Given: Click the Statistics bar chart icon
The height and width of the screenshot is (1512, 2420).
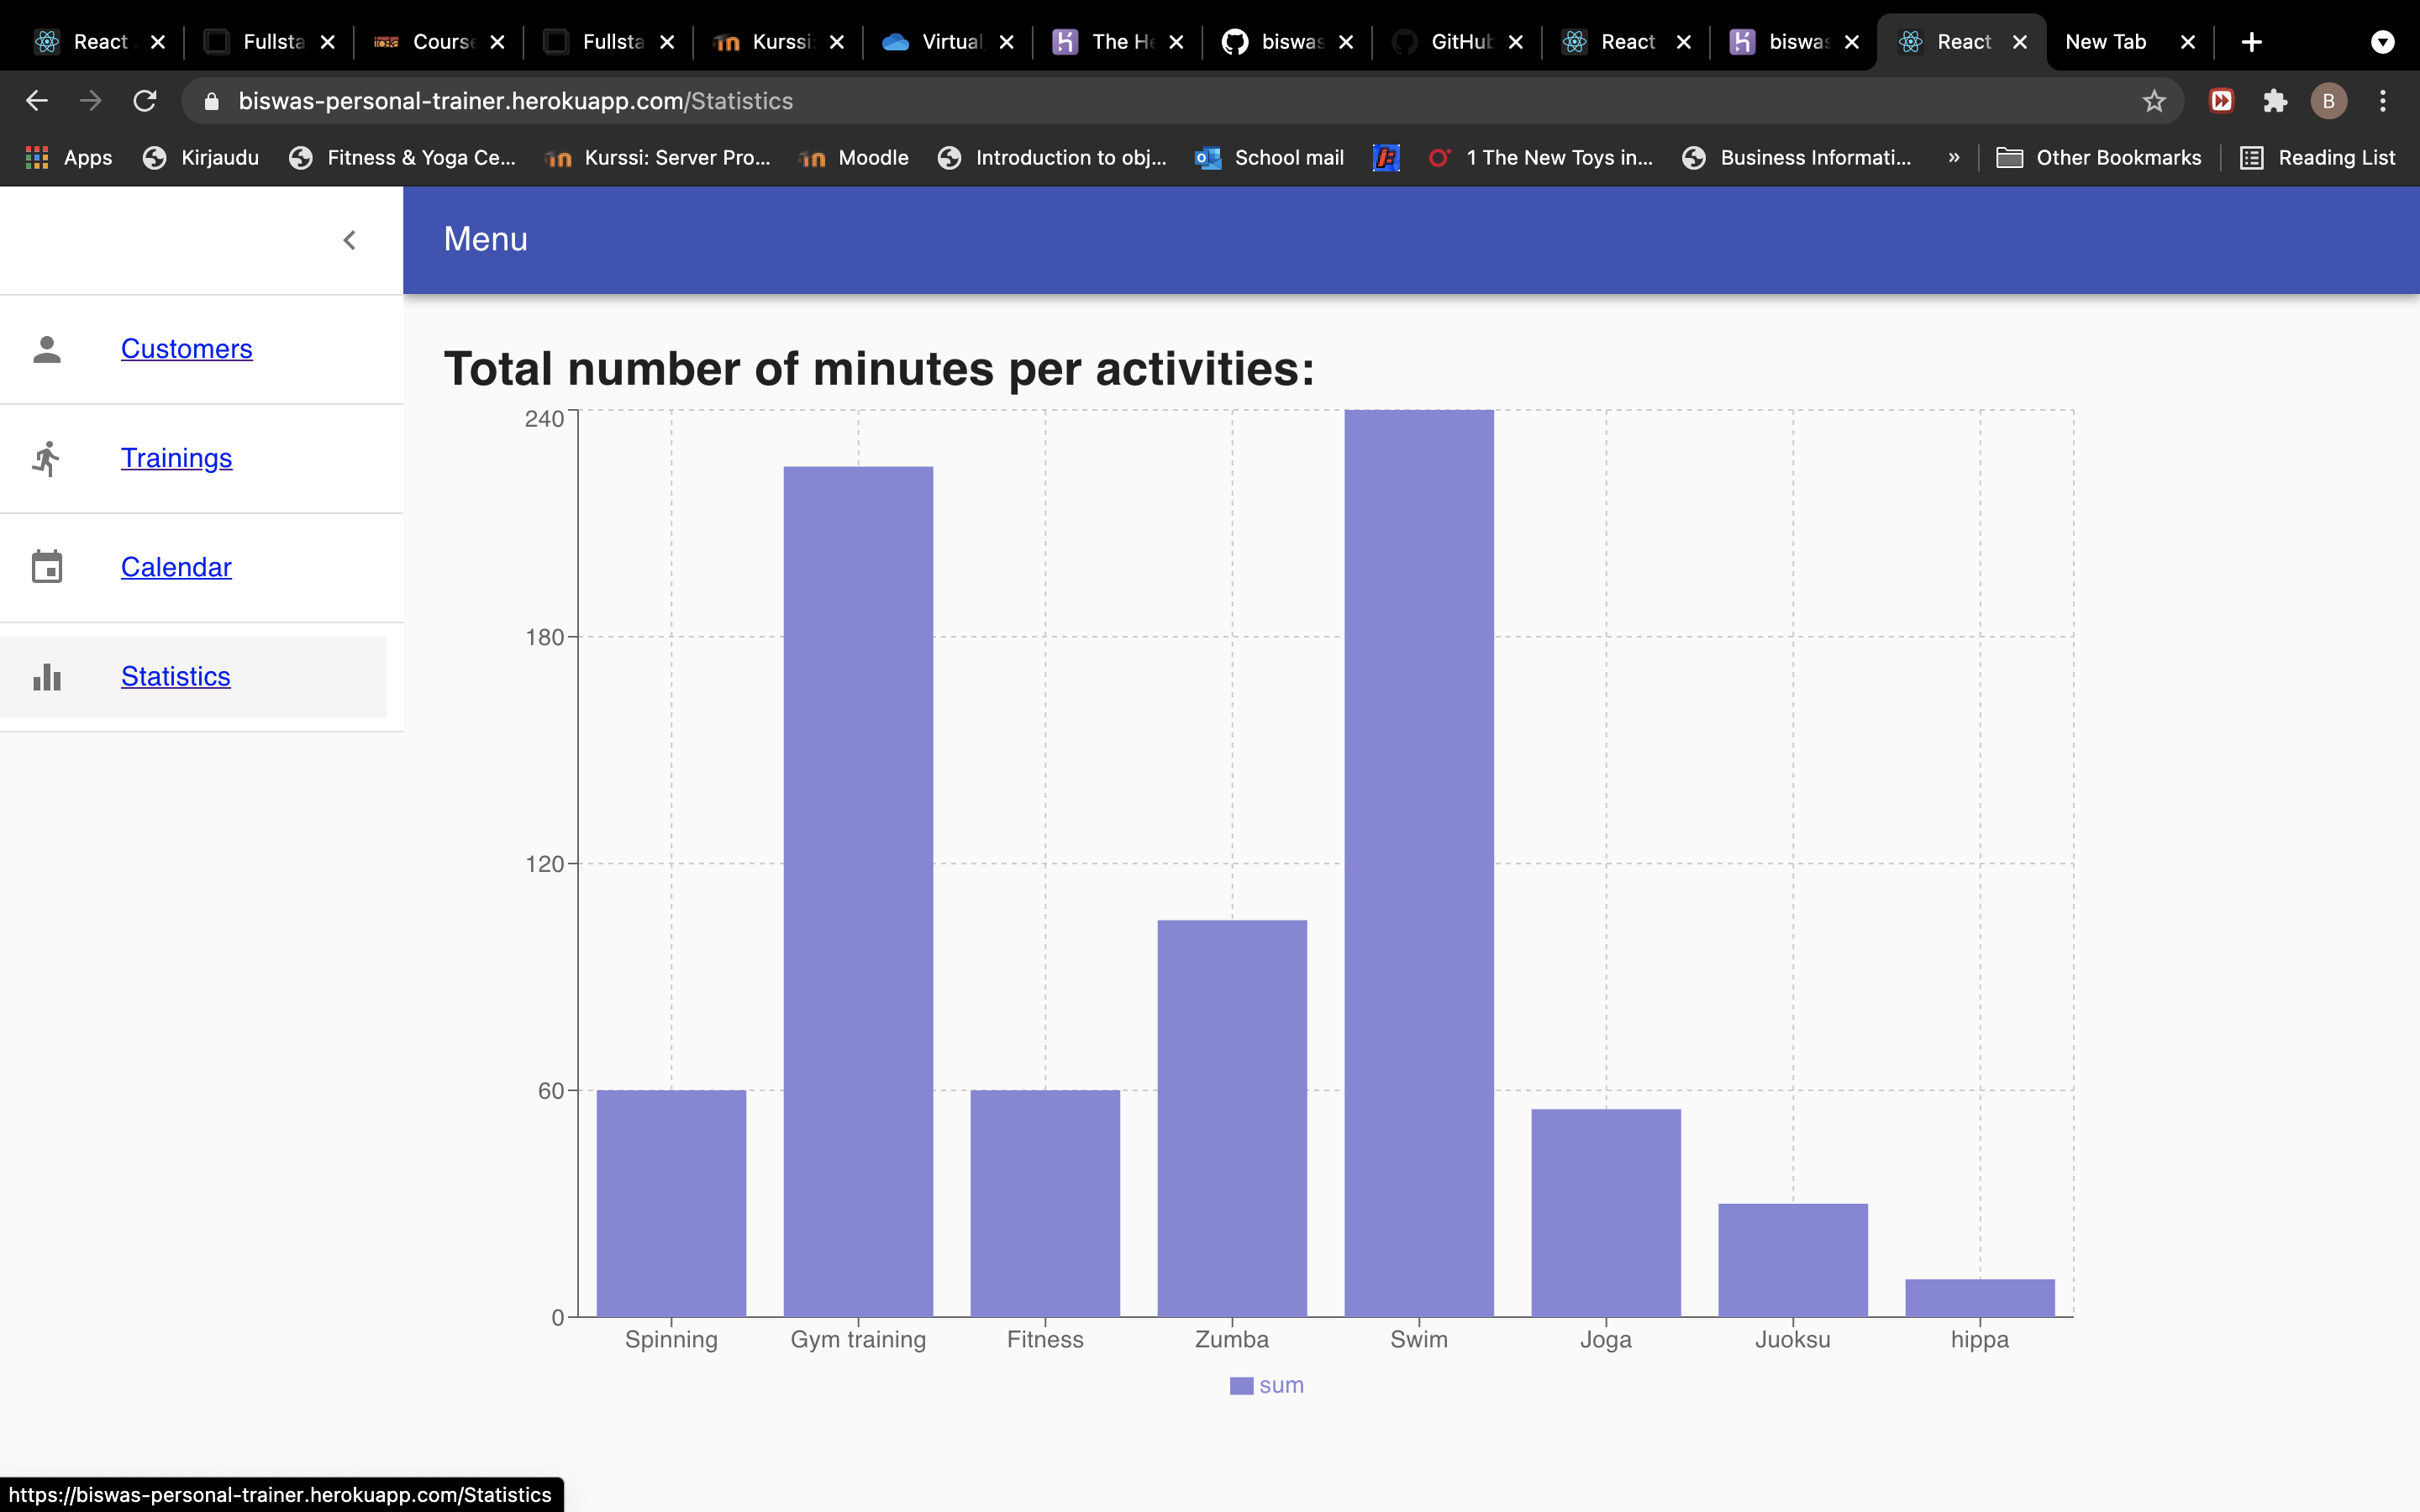Looking at the screenshot, I should coord(47,677).
